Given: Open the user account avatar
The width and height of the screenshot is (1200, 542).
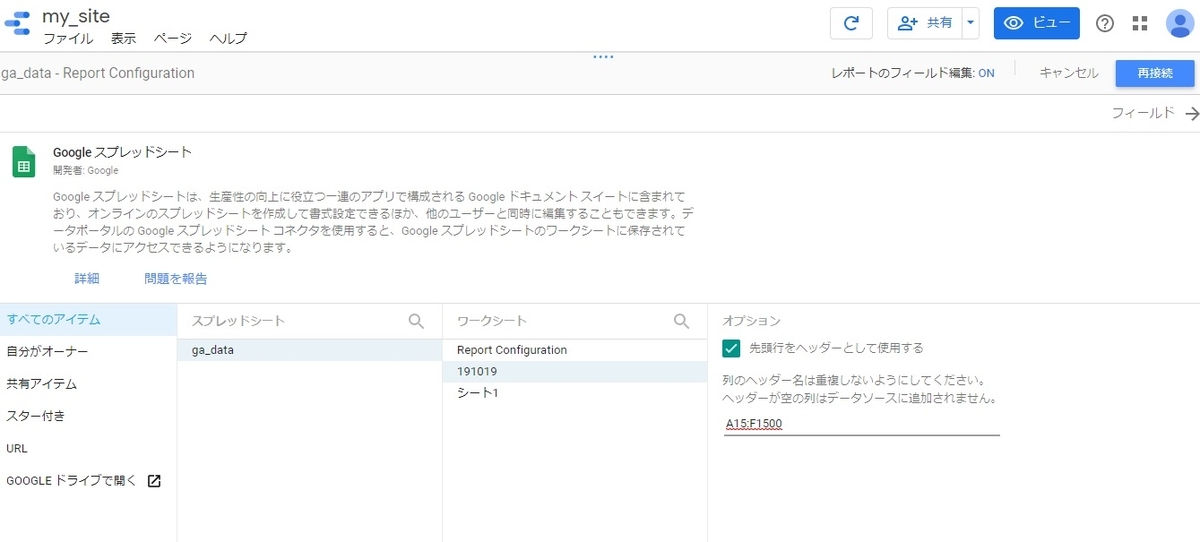Looking at the screenshot, I should (x=1180, y=24).
